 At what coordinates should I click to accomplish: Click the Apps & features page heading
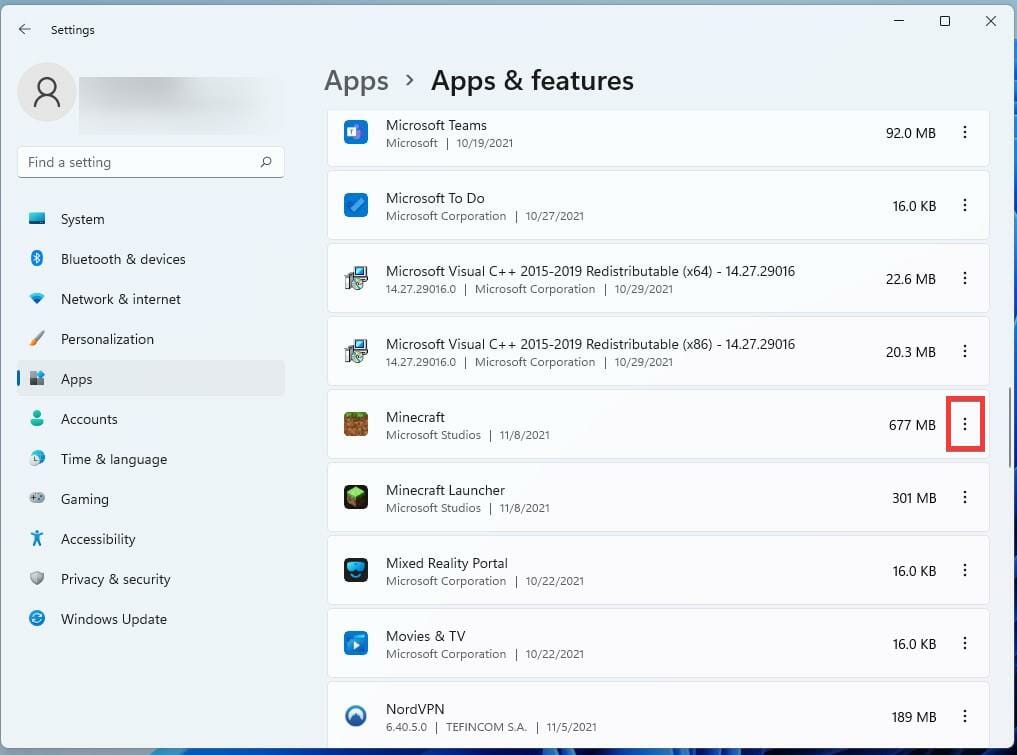coord(532,81)
